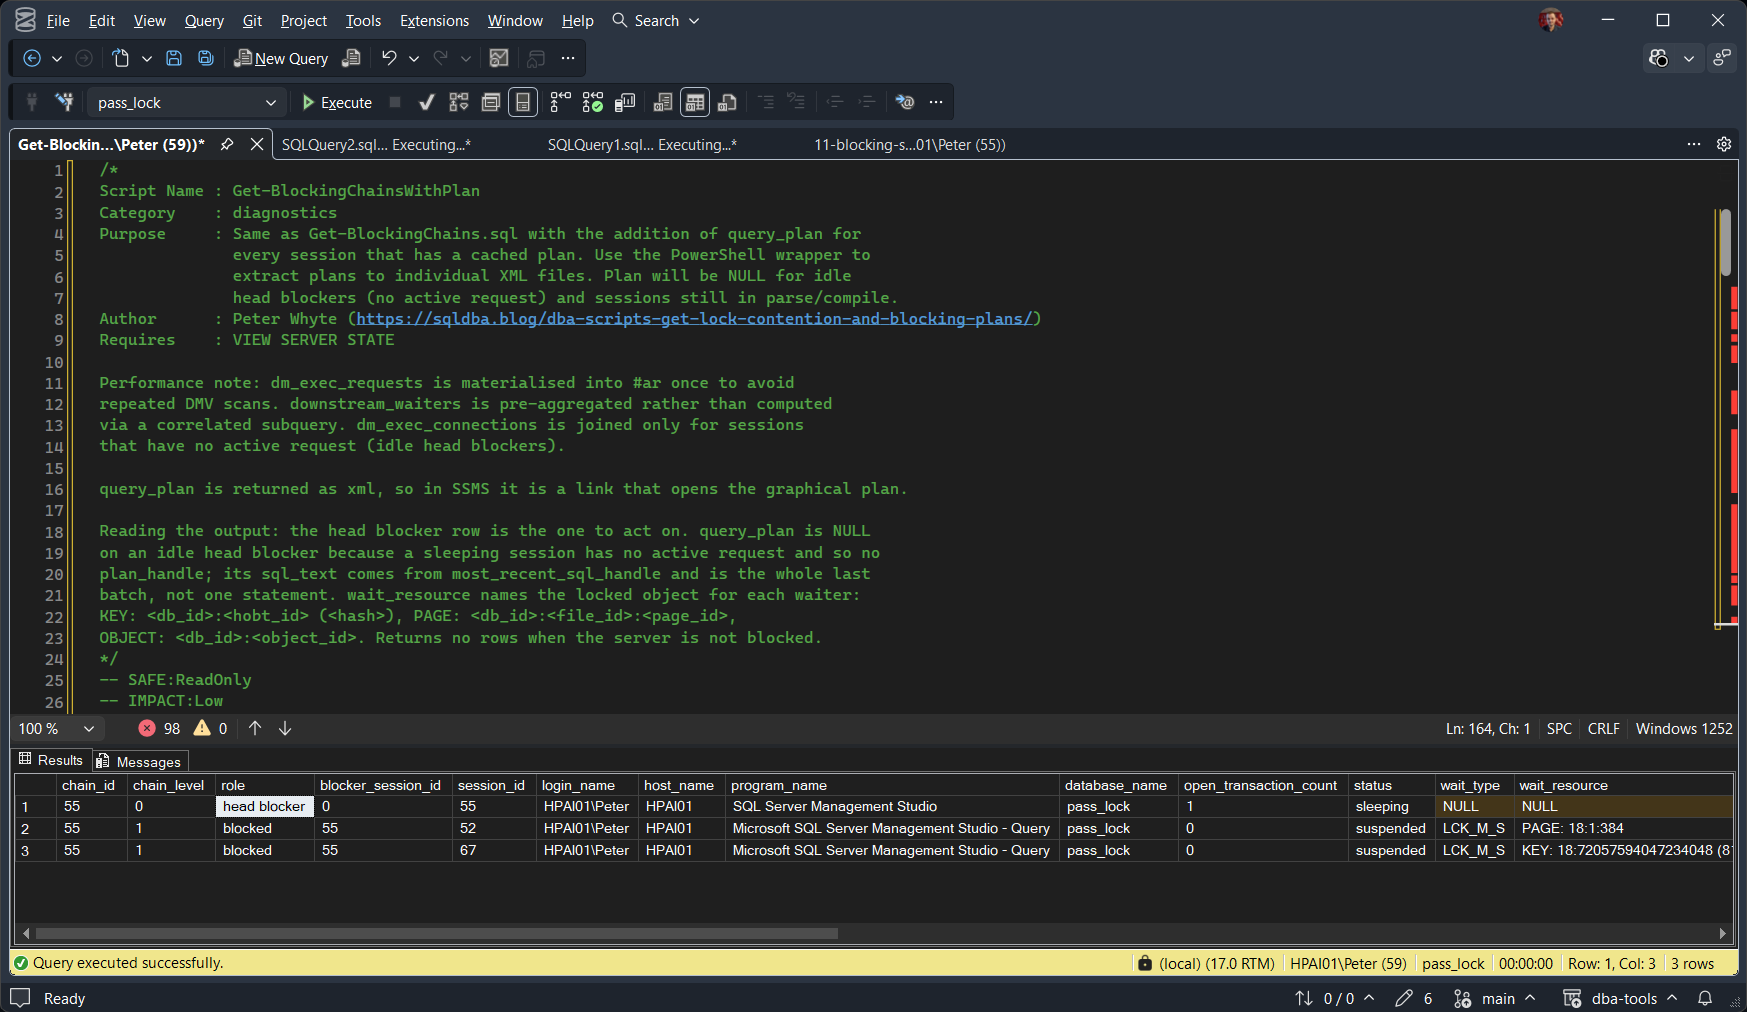Click the user account avatar
1747x1012 pixels.
click(x=1551, y=20)
